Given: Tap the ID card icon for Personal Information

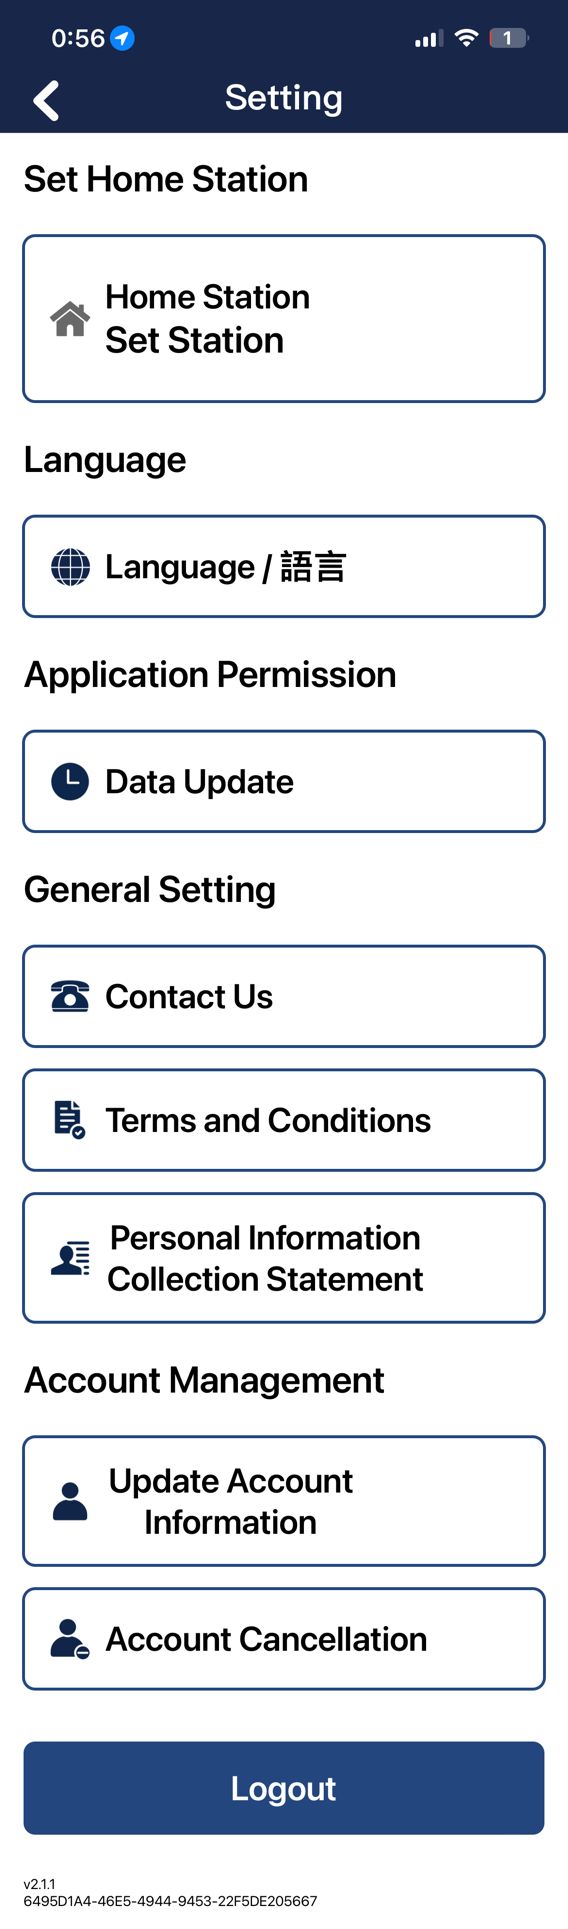Looking at the screenshot, I should pyautogui.click(x=70, y=1258).
